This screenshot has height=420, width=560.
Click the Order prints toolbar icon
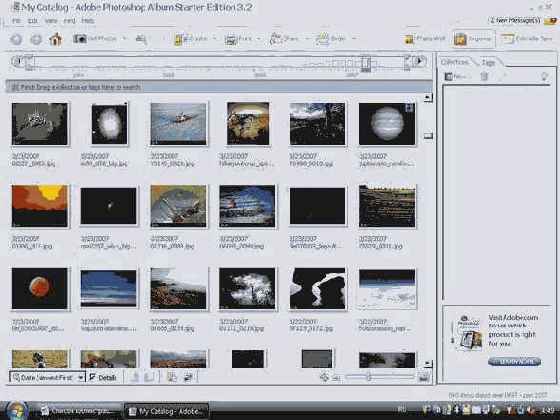[x=322, y=39]
